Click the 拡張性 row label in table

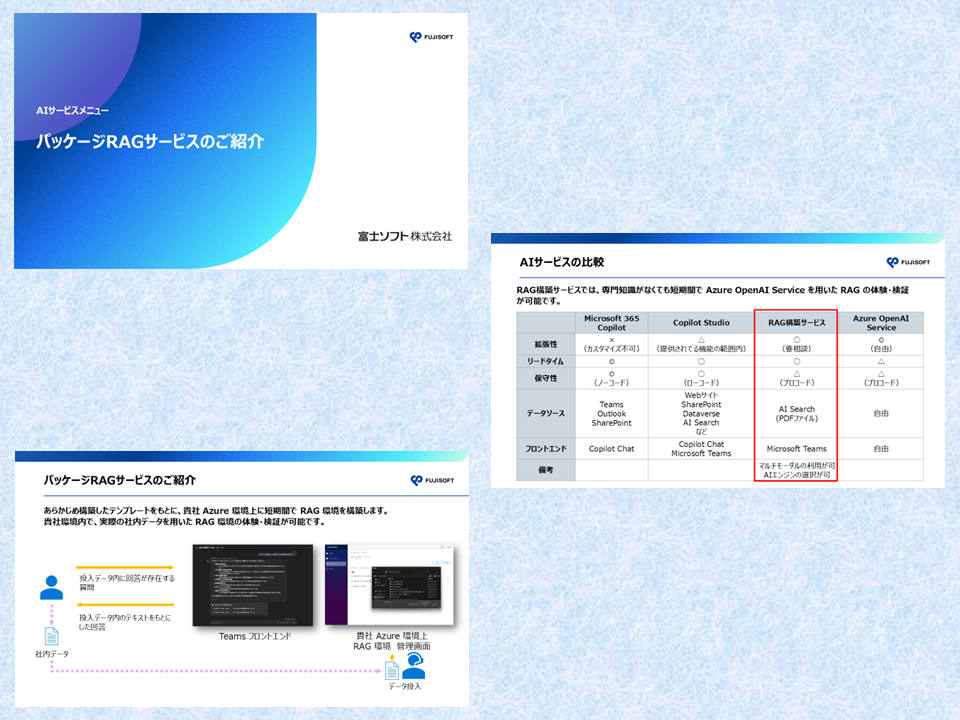pyautogui.click(x=545, y=343)
